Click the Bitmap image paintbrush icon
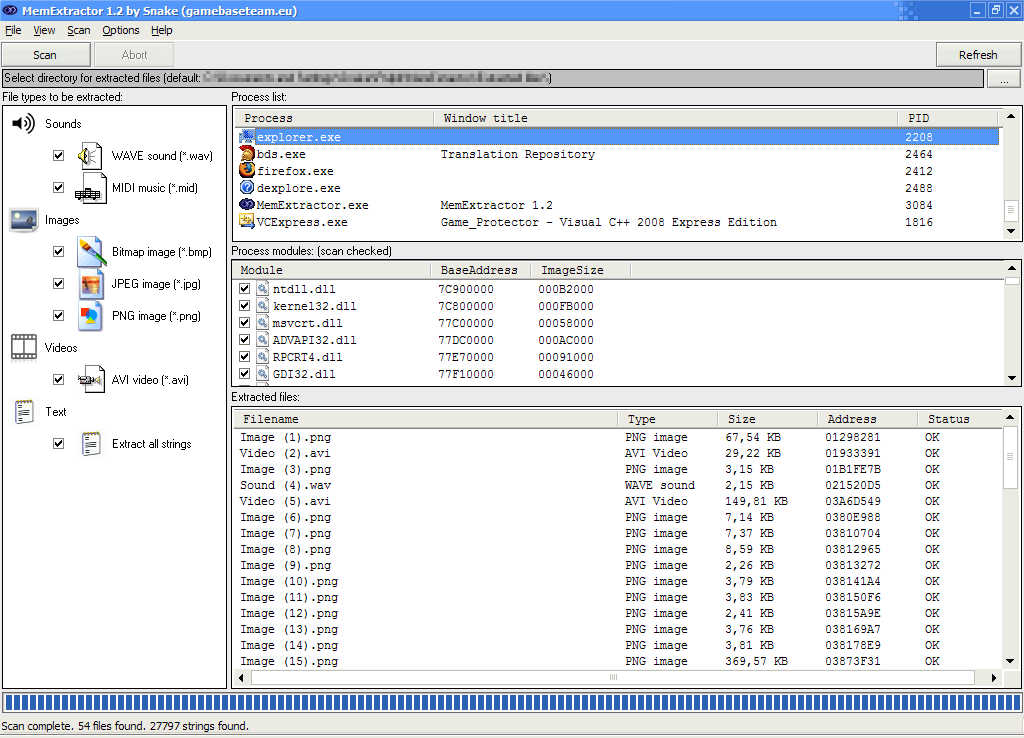Viewport: 1024px width, 738px height. (91, 252)
